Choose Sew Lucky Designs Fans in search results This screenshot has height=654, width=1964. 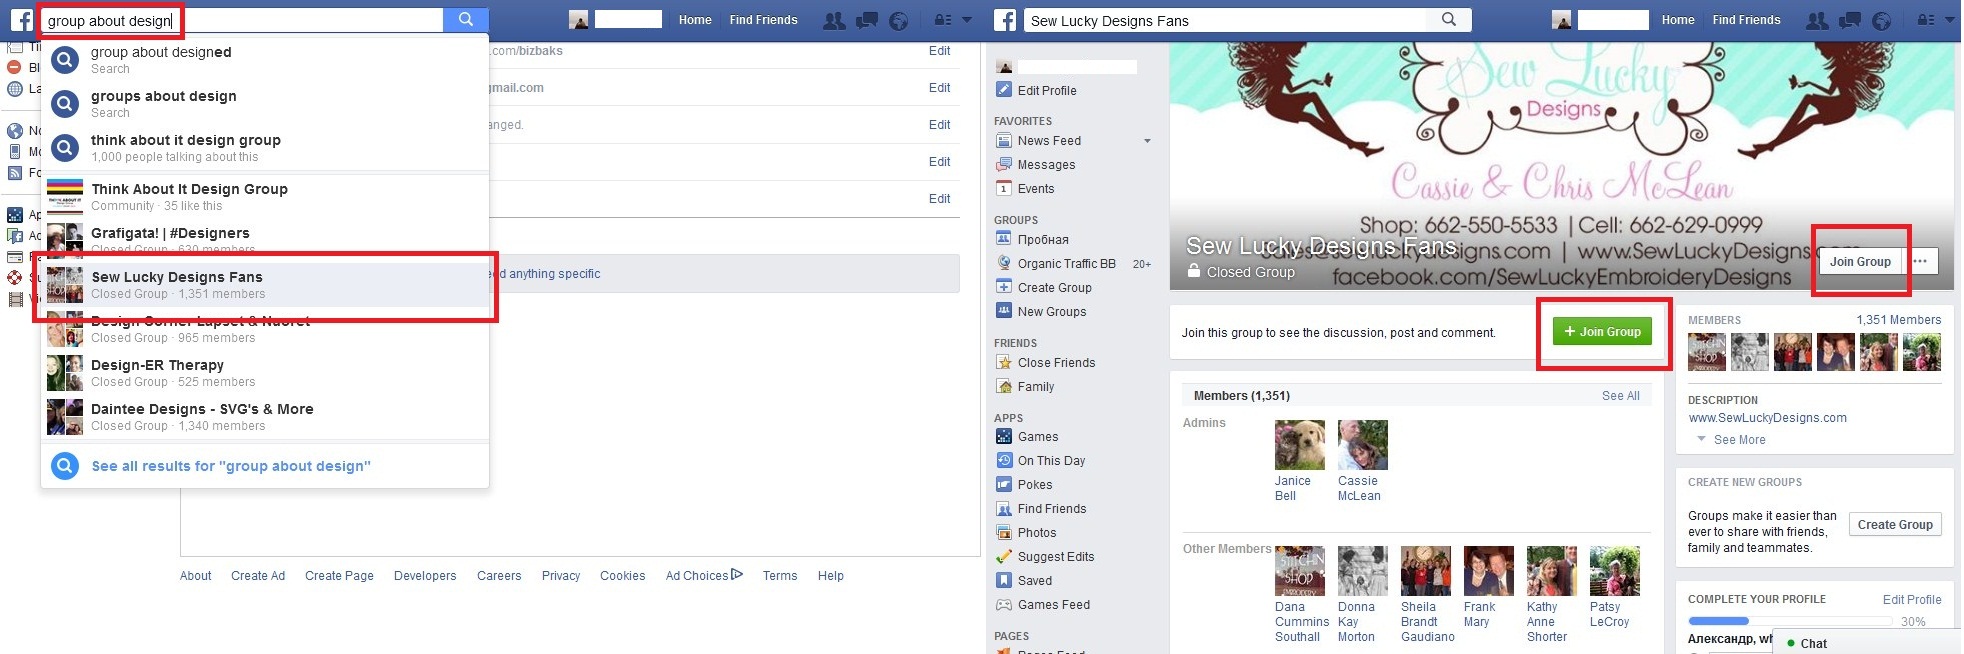266,284
